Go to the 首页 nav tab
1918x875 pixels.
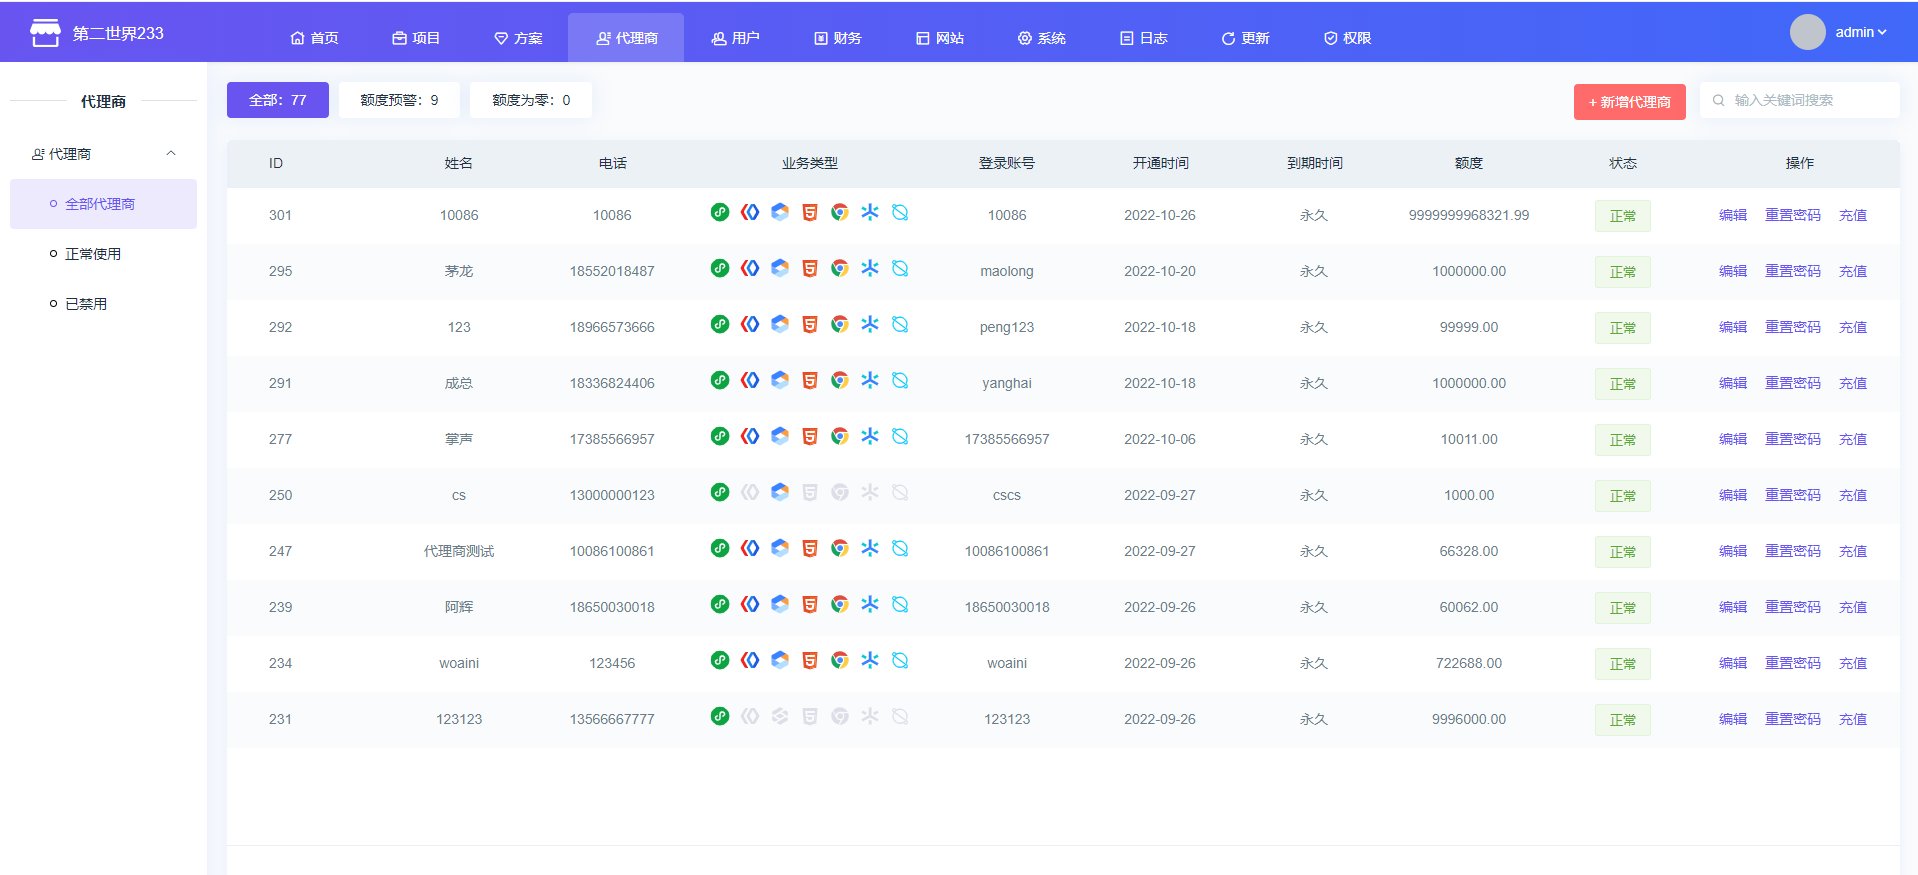pos(314,38)
